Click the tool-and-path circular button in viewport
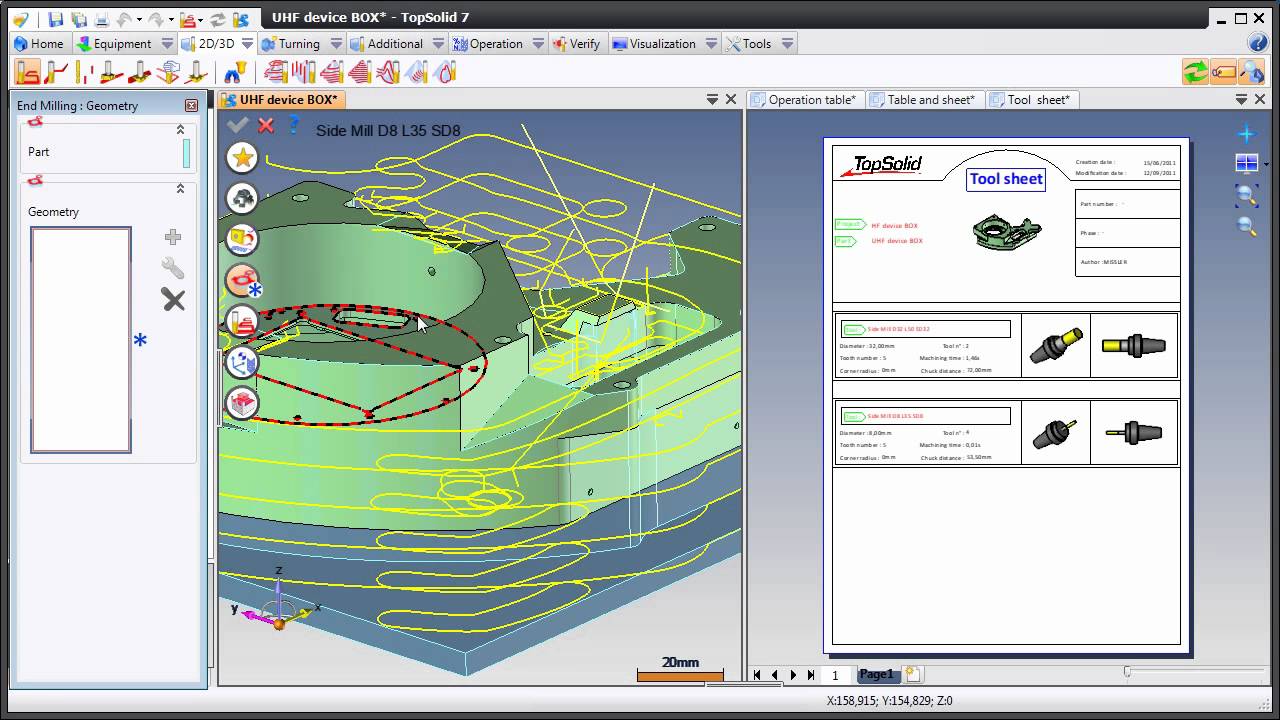The image size is (1280, 720). pyautogui.click(x=242, y=321)
